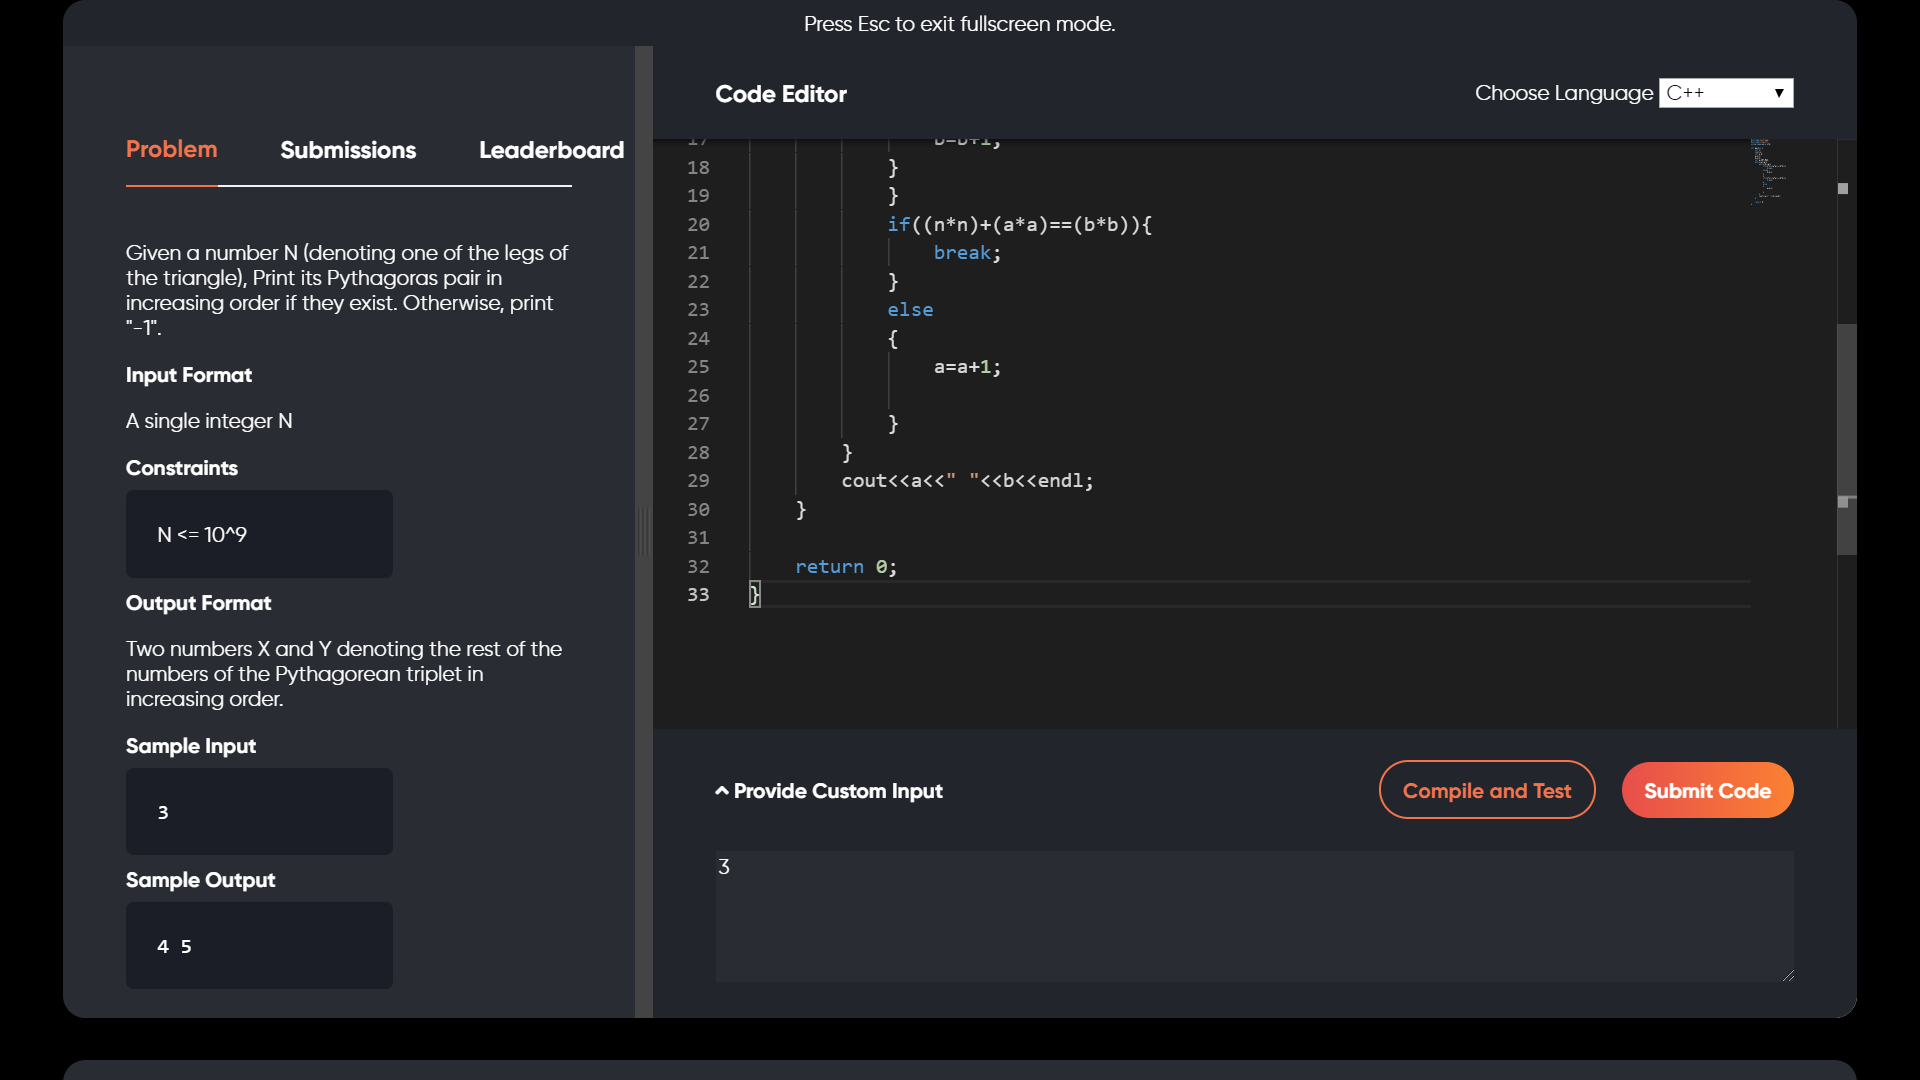
Task: Open the Choose Language C++ dropdown
Action: pyautogui.click(x=1724, y=93)
